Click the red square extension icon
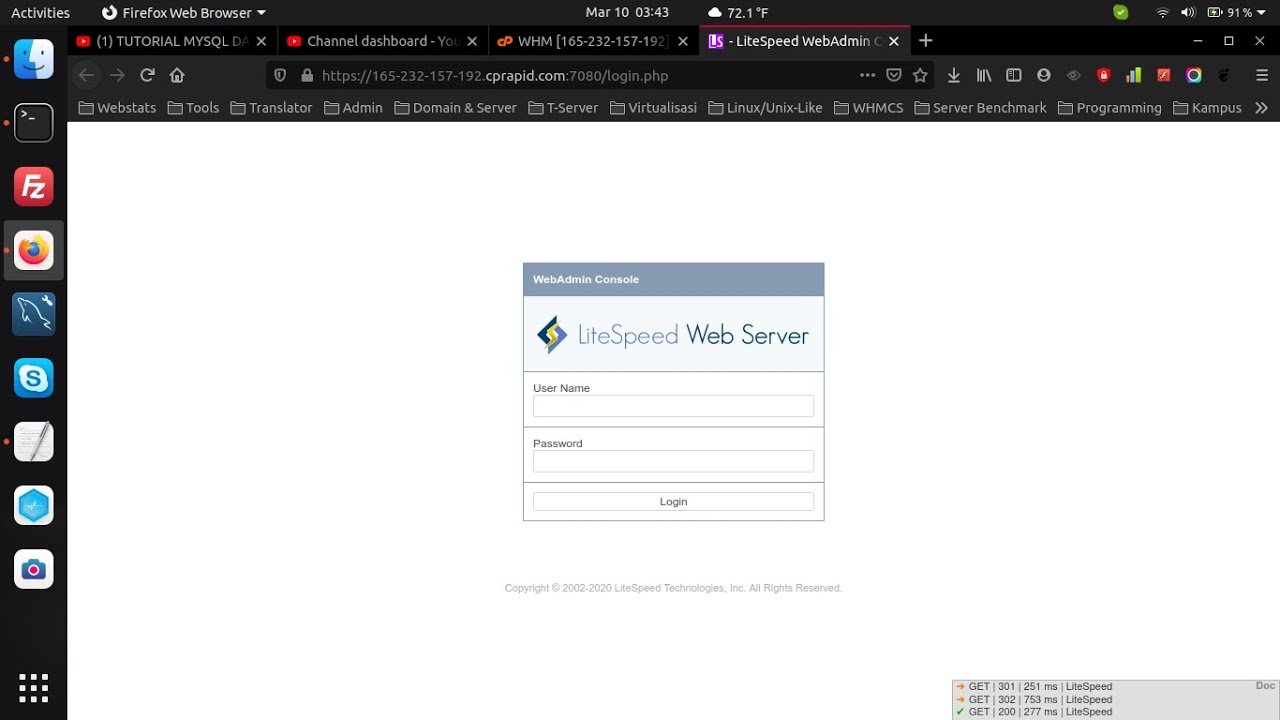1280x720 pixels. [1164, 75]
